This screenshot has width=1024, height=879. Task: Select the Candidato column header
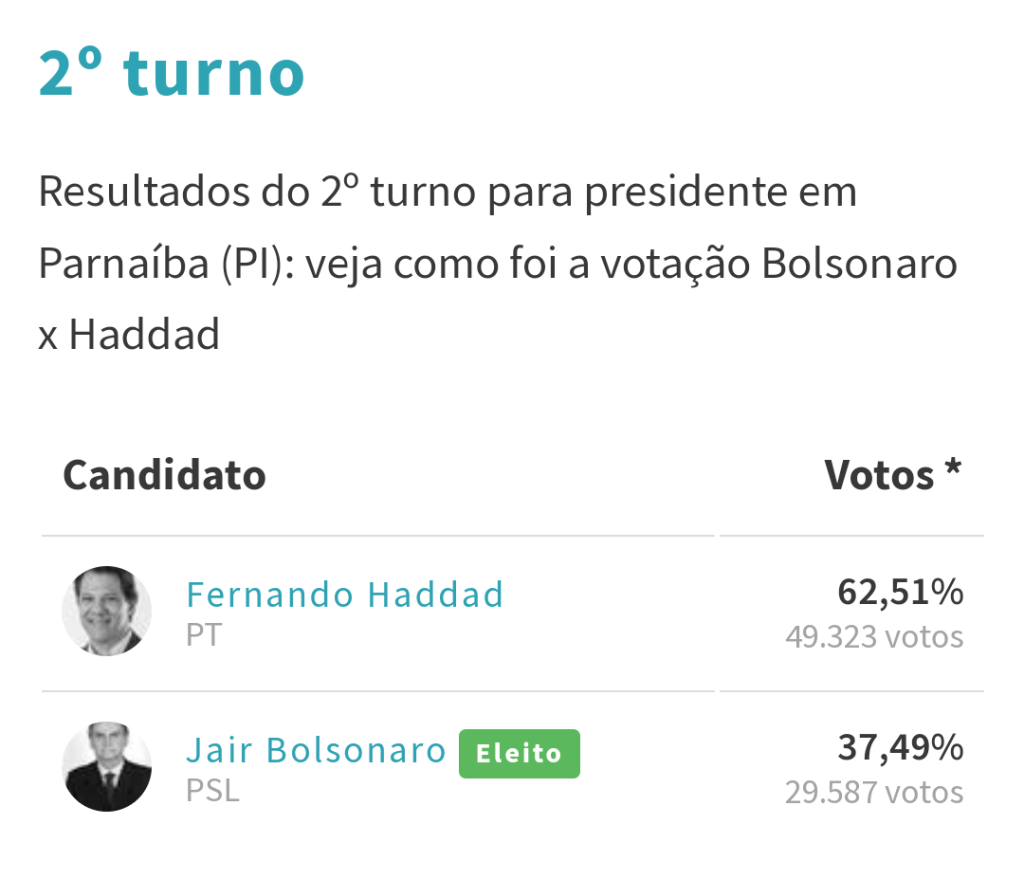tap(165, 475)
